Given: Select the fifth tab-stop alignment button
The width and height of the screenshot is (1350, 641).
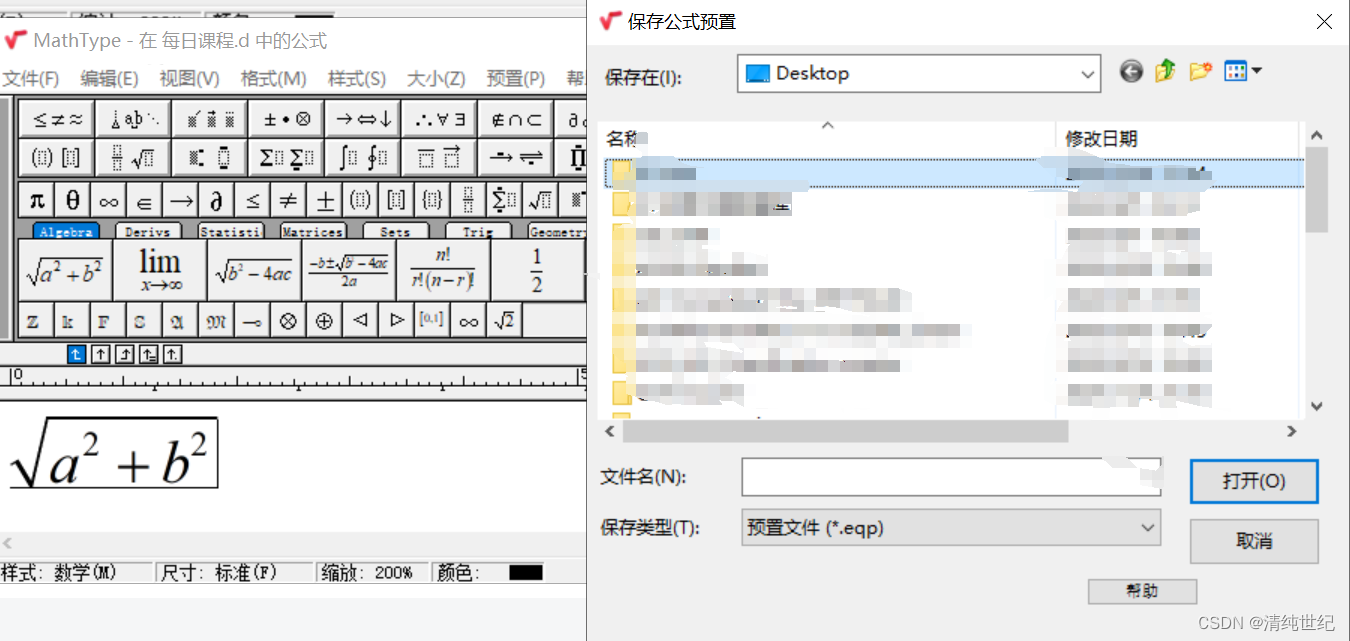Looking at the screenshot, I should [173, 354].
